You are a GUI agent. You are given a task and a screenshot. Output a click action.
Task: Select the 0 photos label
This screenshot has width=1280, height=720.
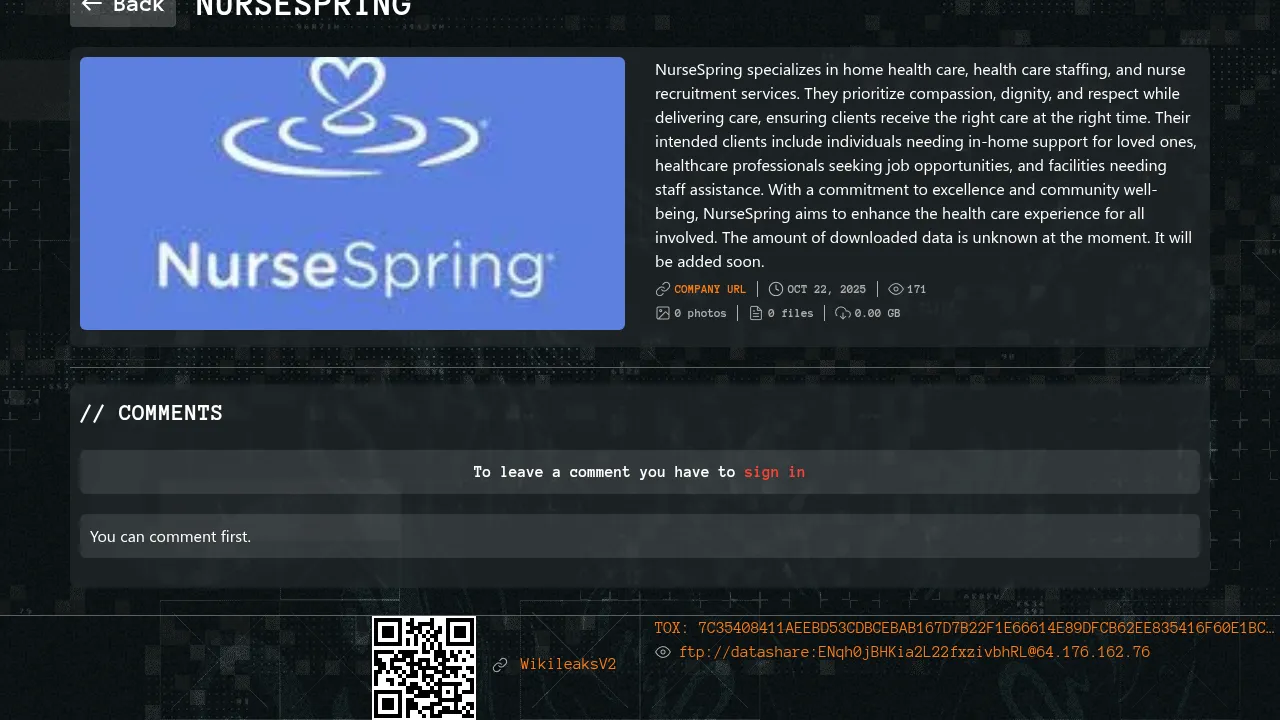point(700,313)
